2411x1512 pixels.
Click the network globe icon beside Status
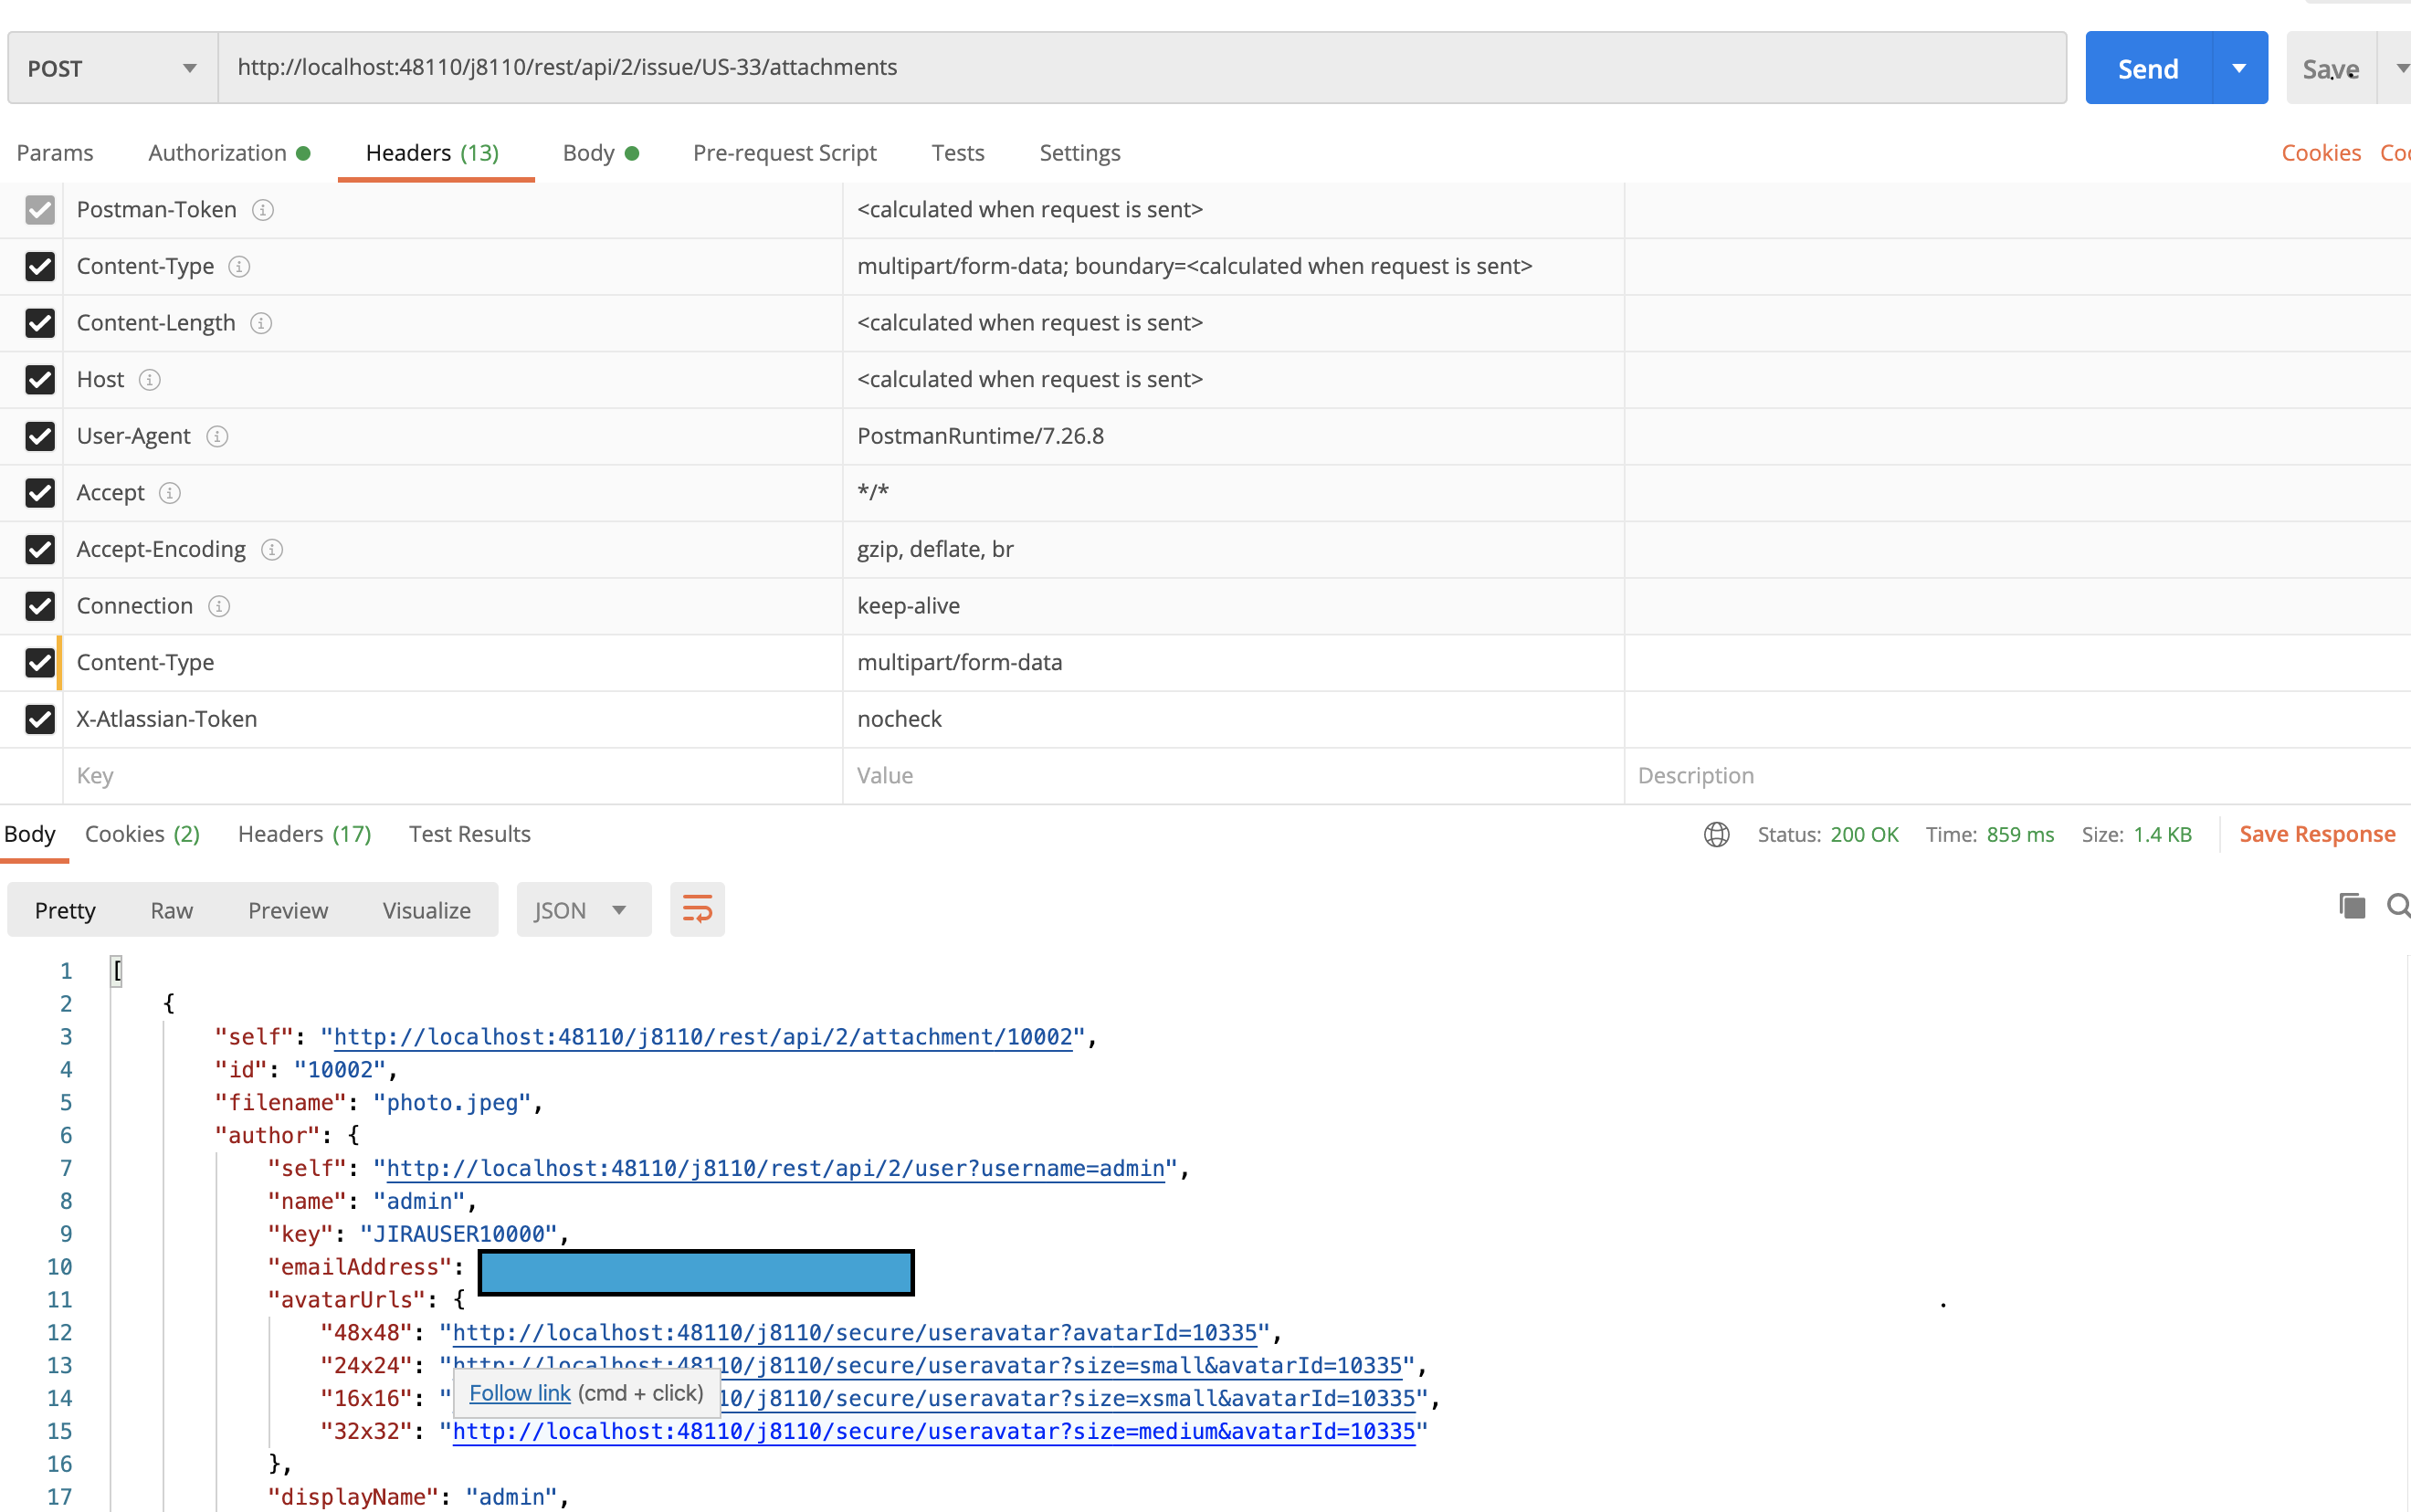pyautogui.click(x=1716, y=834)
